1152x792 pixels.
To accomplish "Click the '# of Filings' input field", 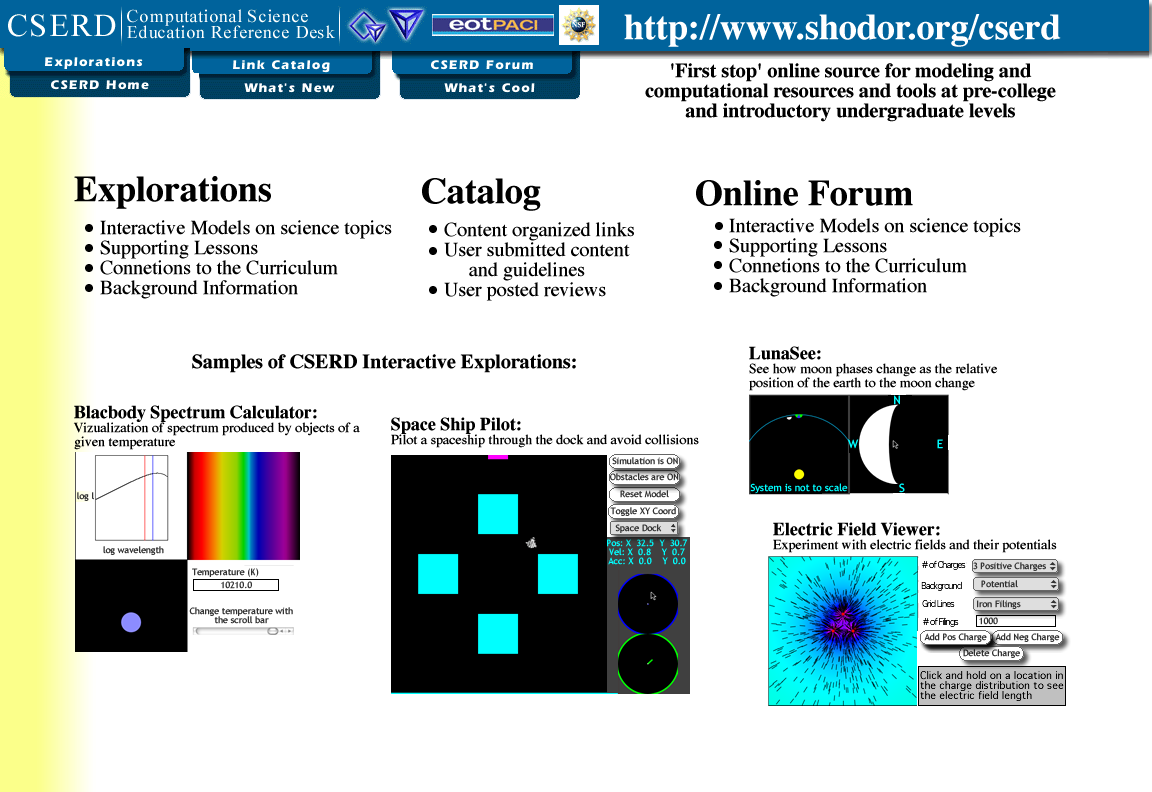I will pyautogui.click(x=1015, y=622).
